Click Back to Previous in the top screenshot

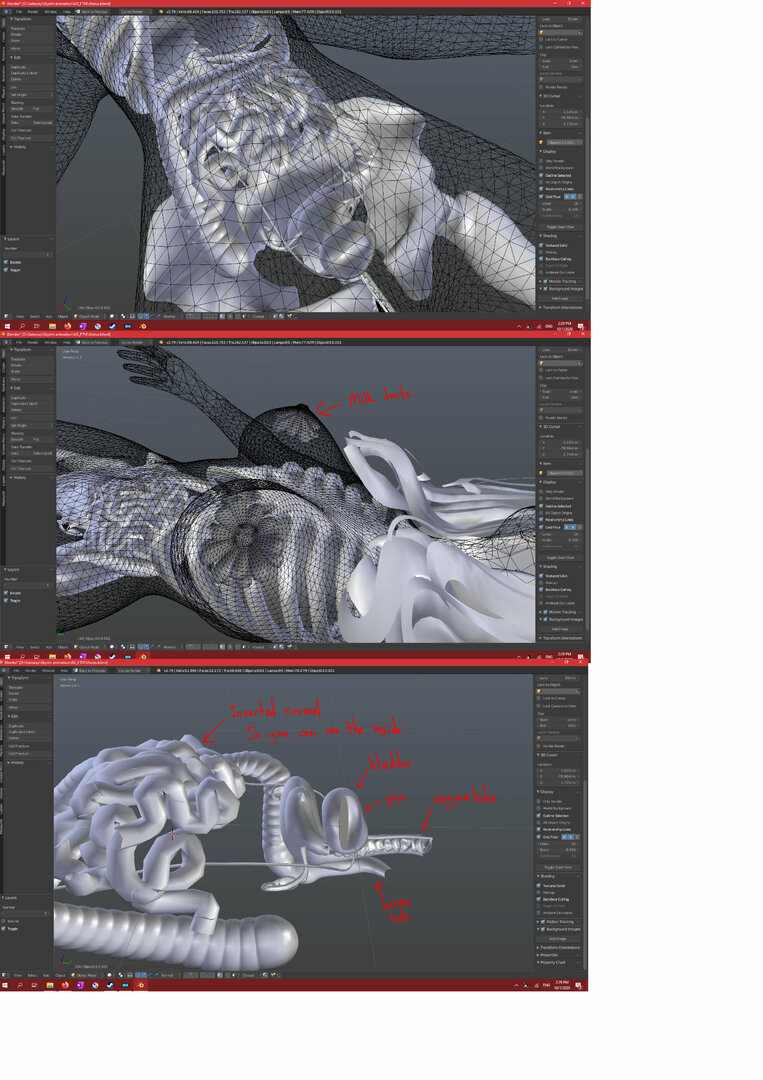click(92, 12)
